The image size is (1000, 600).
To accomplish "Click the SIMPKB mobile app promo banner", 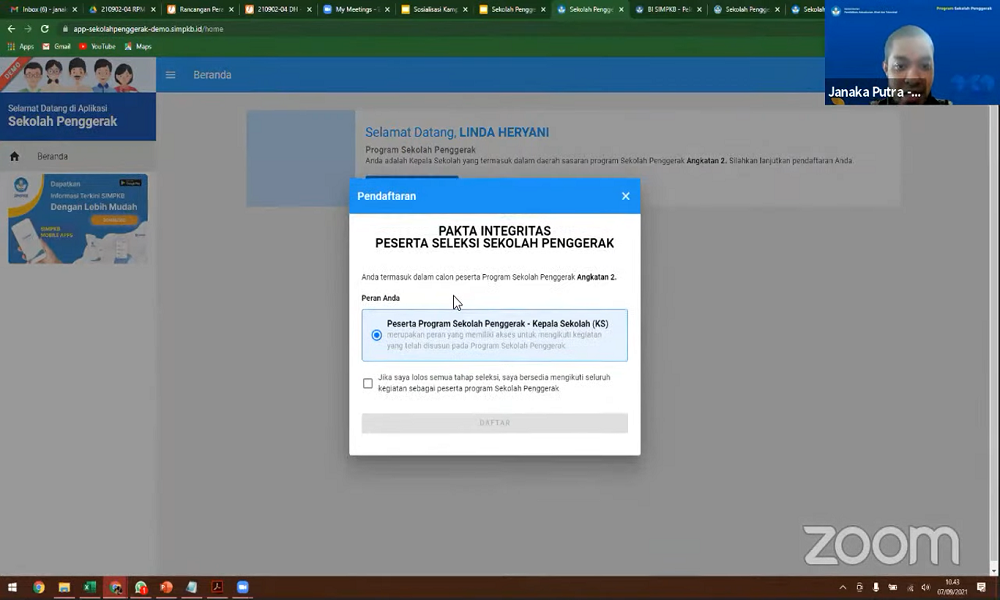I will (78, 219).
